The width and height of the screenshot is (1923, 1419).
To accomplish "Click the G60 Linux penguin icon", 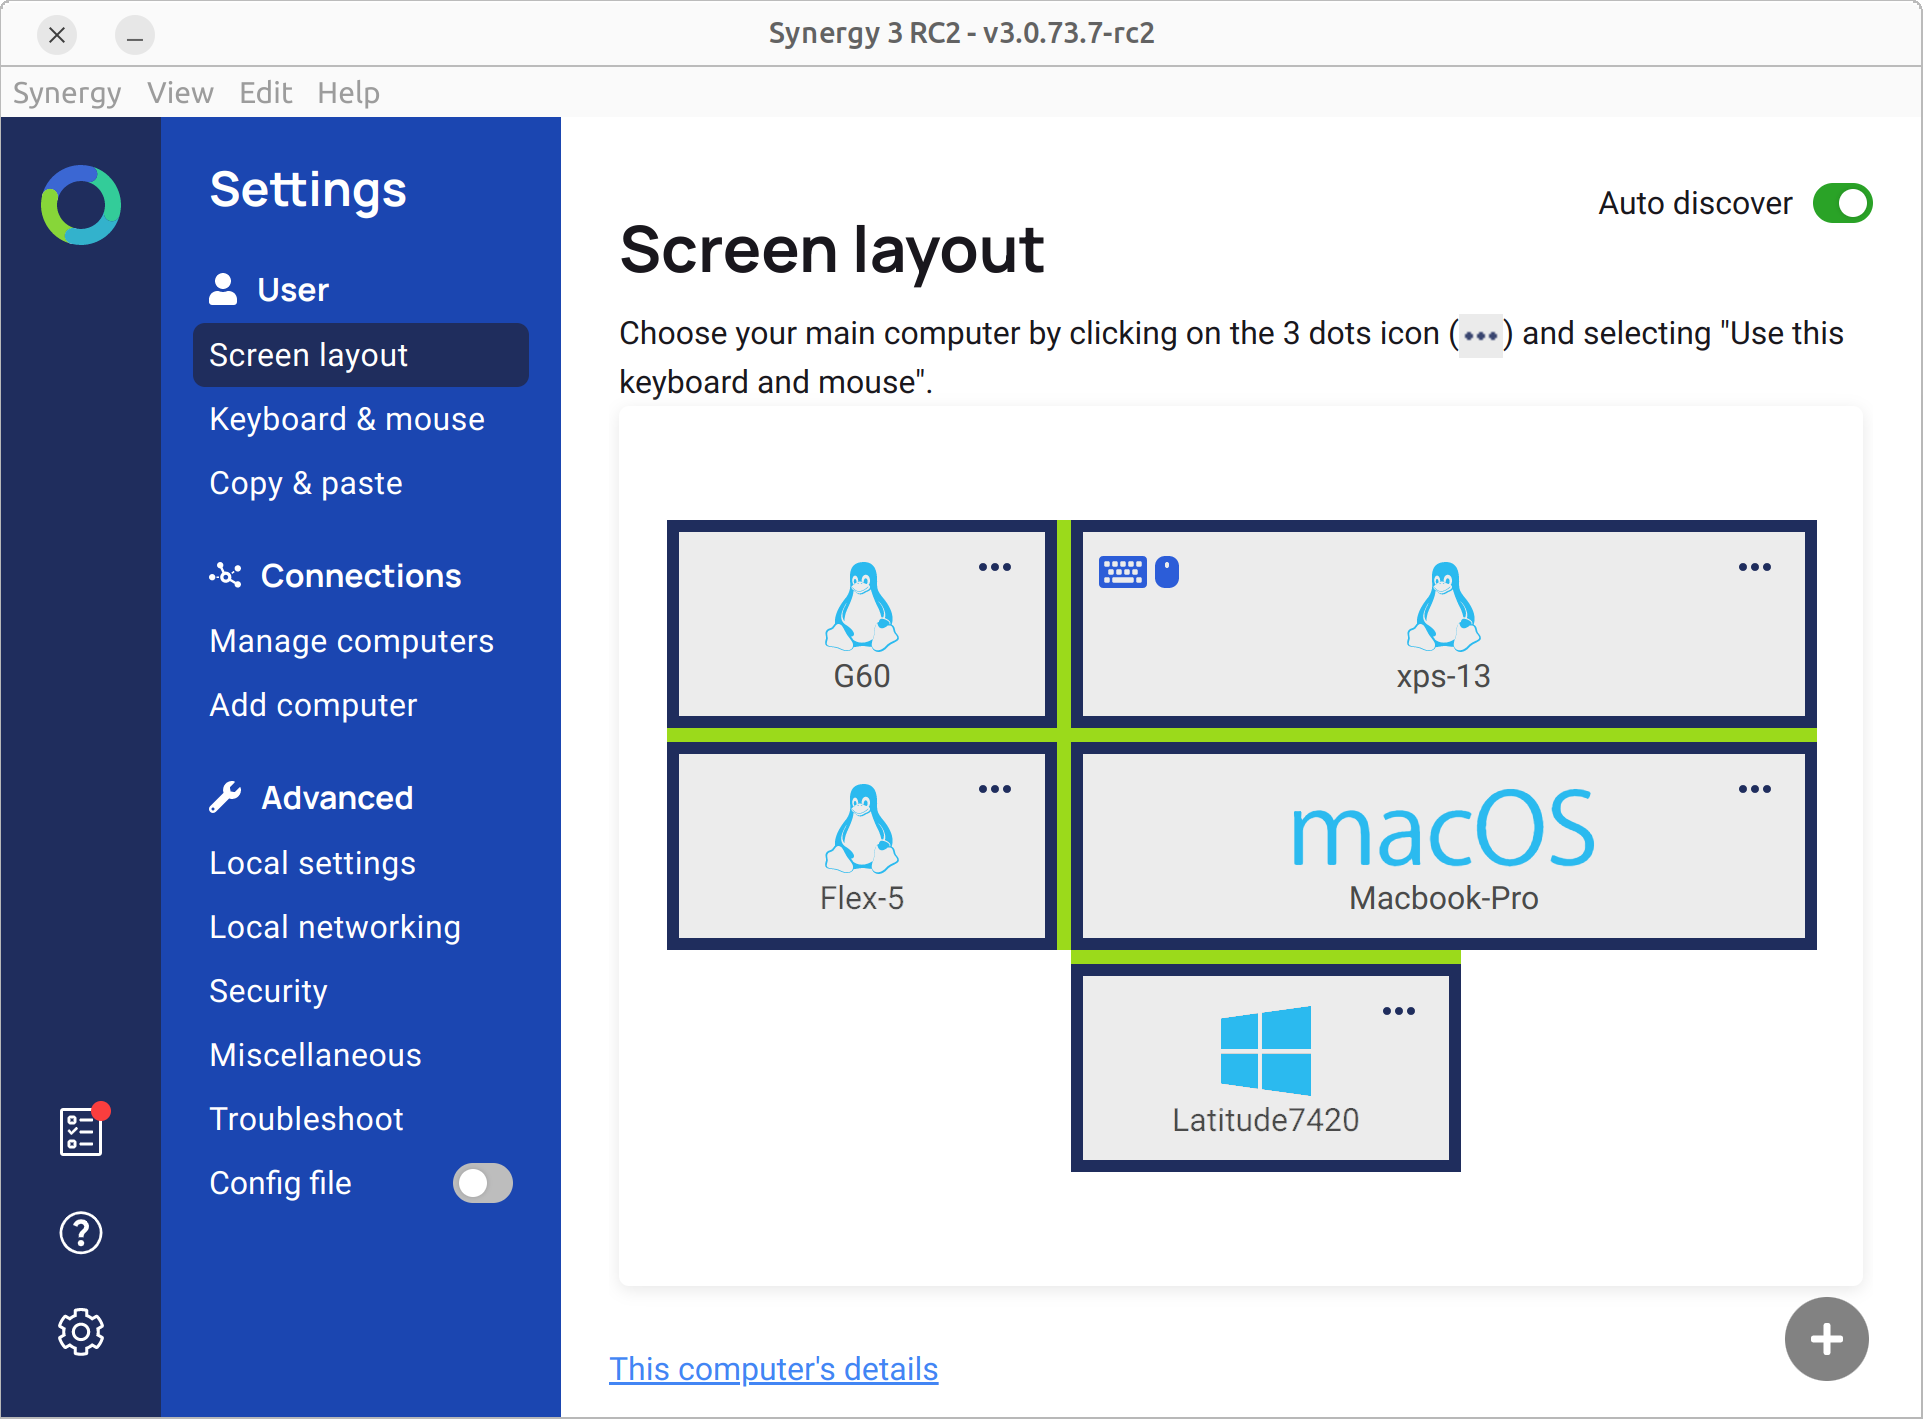I will [862, 607].
